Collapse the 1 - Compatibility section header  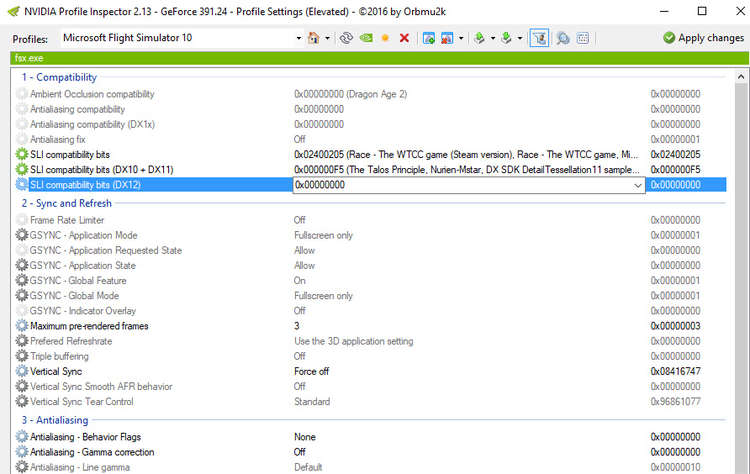click(59, 77)
